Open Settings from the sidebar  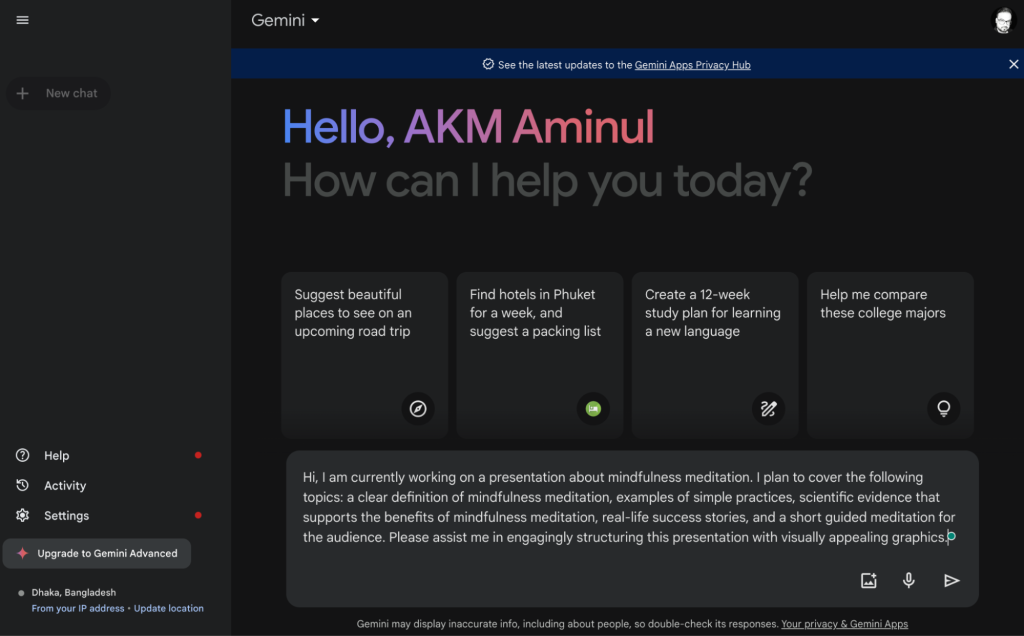click(x=66, y=516)
